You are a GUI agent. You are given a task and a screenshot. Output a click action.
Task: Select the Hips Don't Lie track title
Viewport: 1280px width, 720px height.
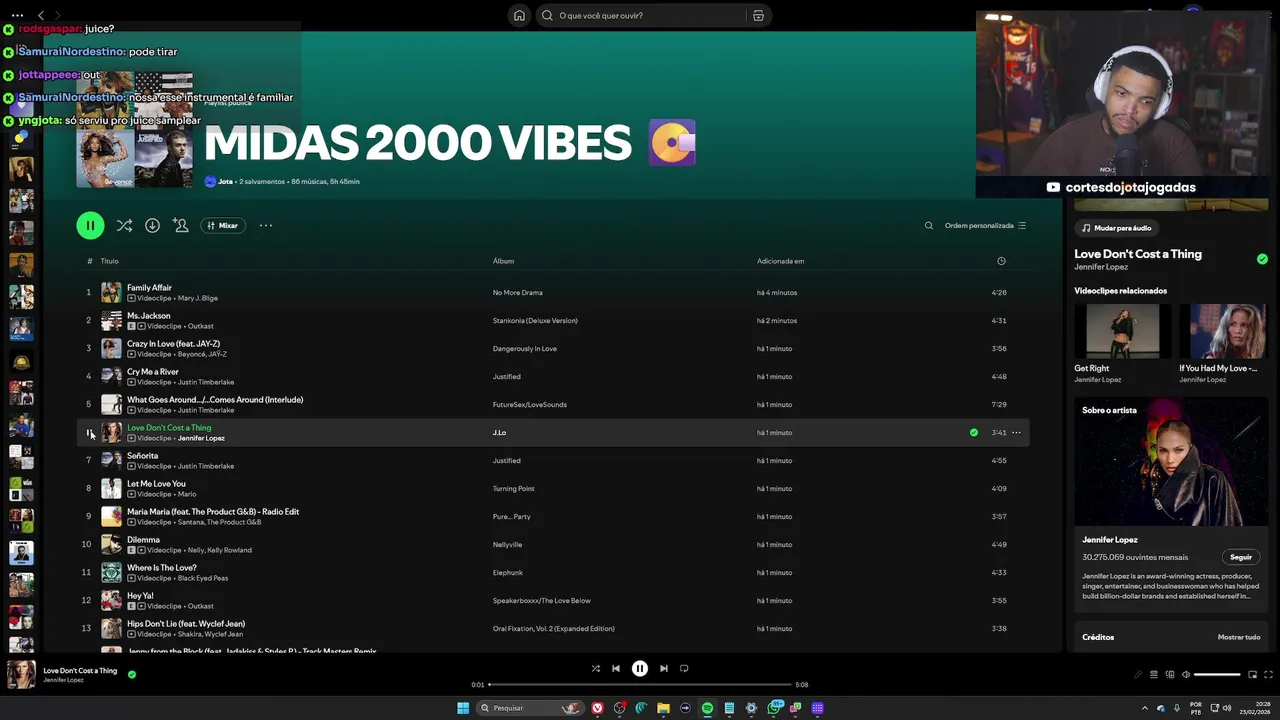pyautogui.click(x=186, y=624)
